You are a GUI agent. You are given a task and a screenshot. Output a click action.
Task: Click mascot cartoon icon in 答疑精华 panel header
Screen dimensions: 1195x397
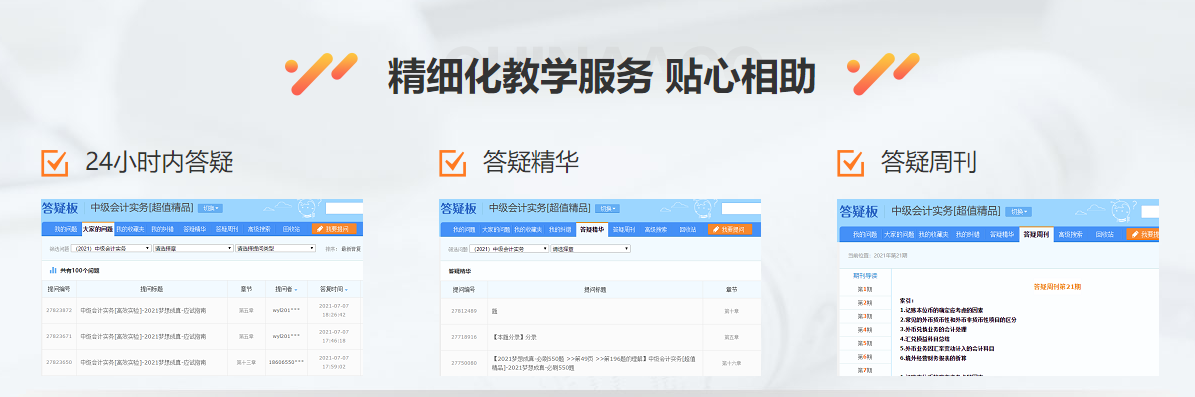704,209
